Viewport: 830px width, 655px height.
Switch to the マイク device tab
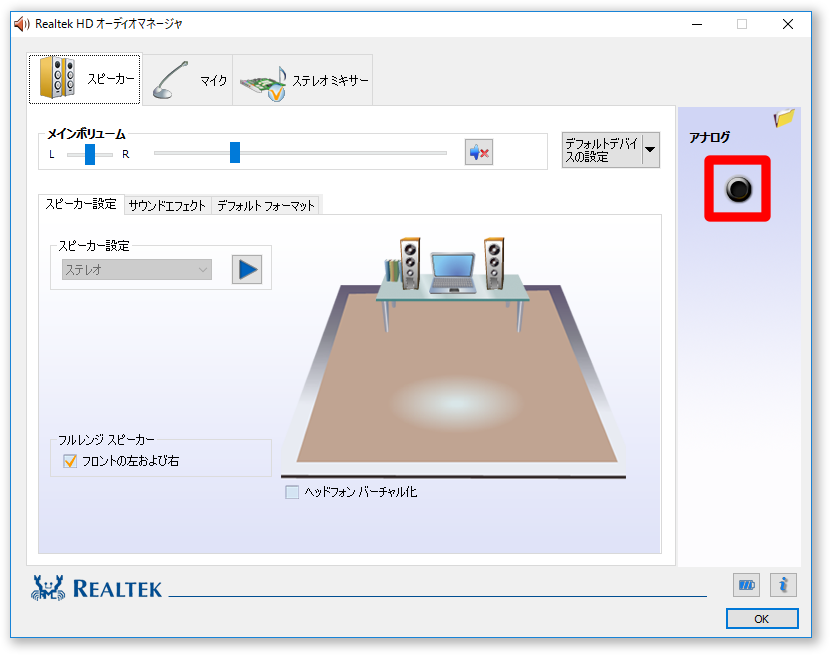[187, 79]
